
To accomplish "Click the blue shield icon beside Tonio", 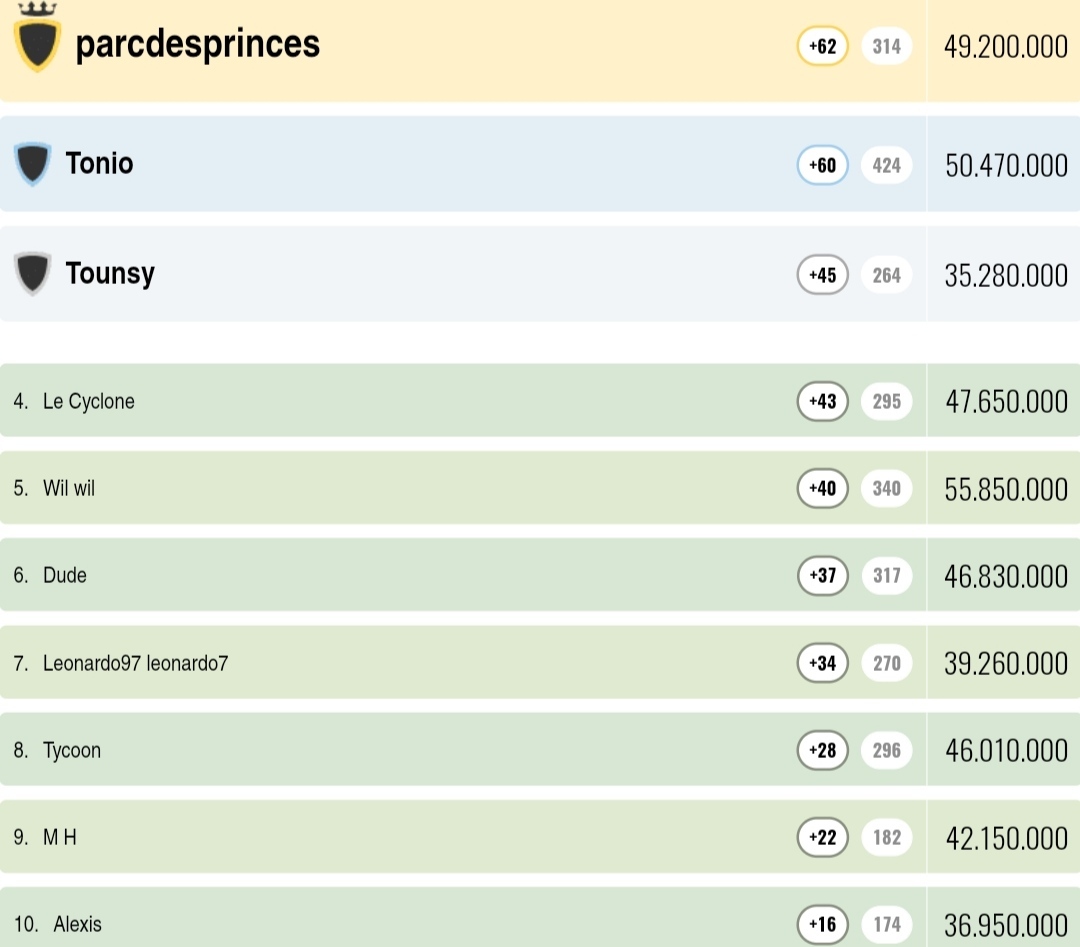I will [32, 164].
